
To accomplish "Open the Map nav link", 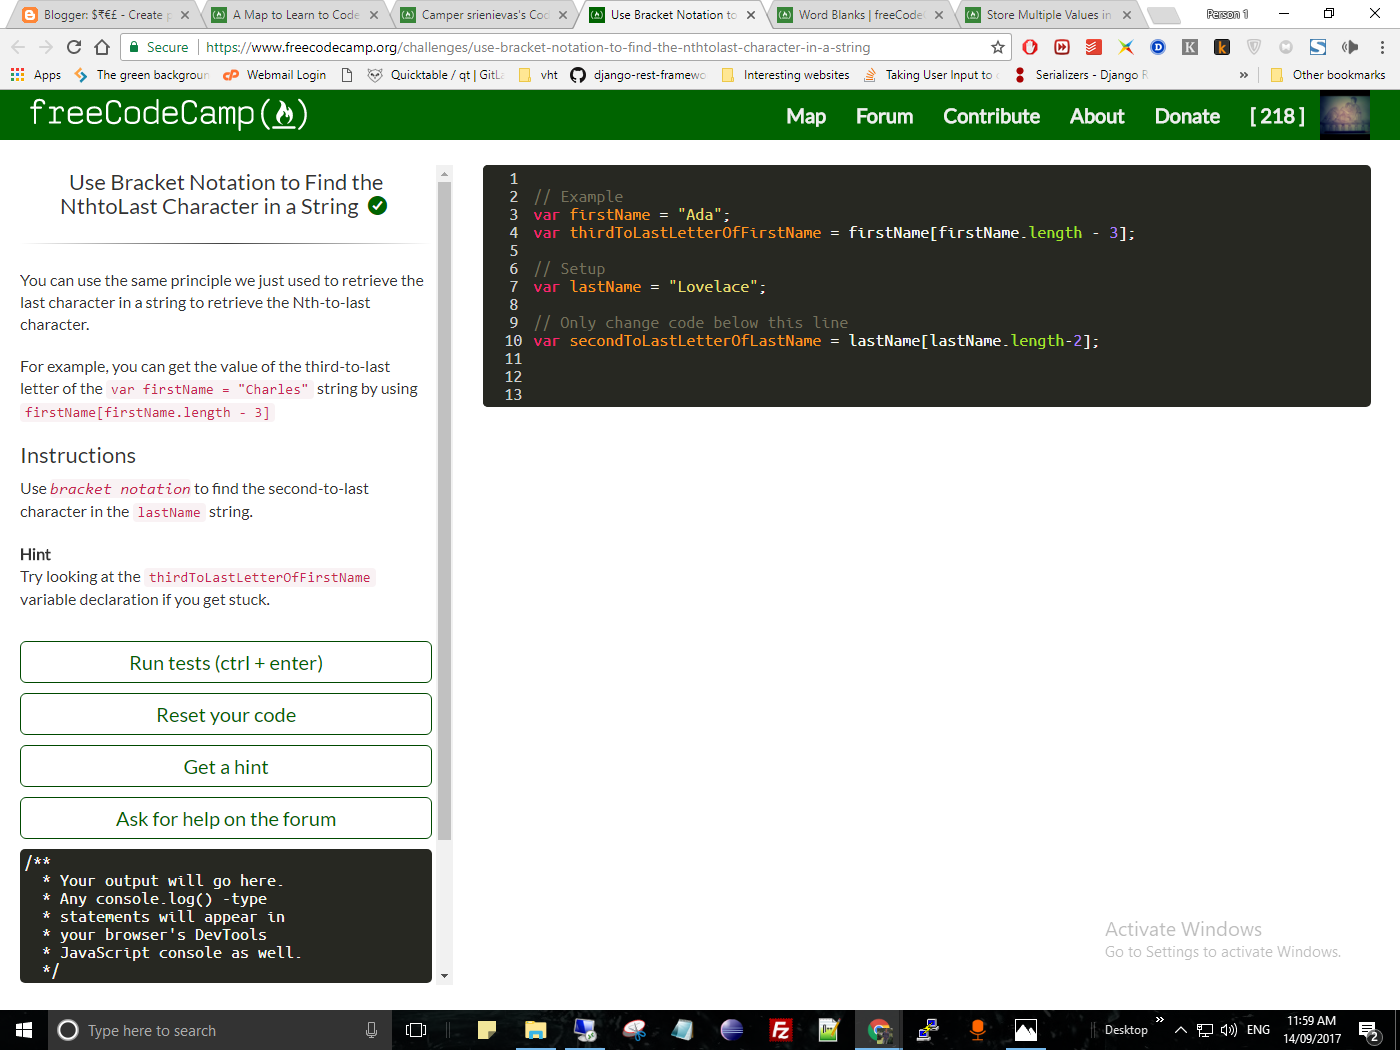I will (806, 116).
